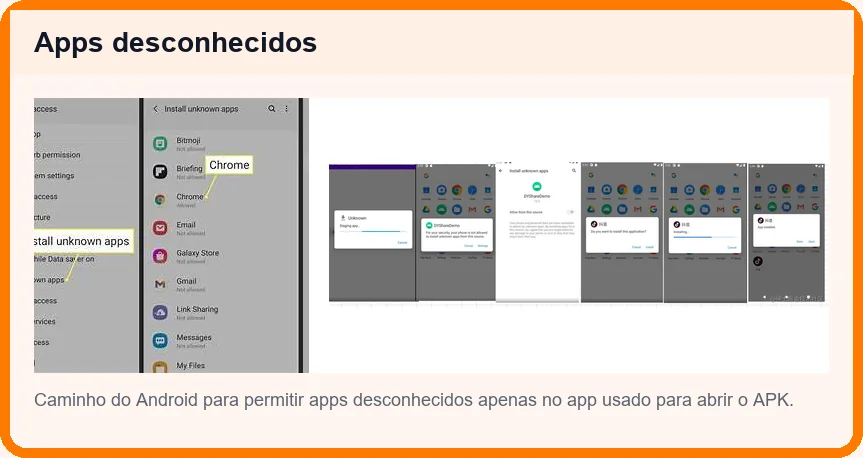
Task: Tap search icon in the small white Install unknown apps screen
Action: click(574, 171)
